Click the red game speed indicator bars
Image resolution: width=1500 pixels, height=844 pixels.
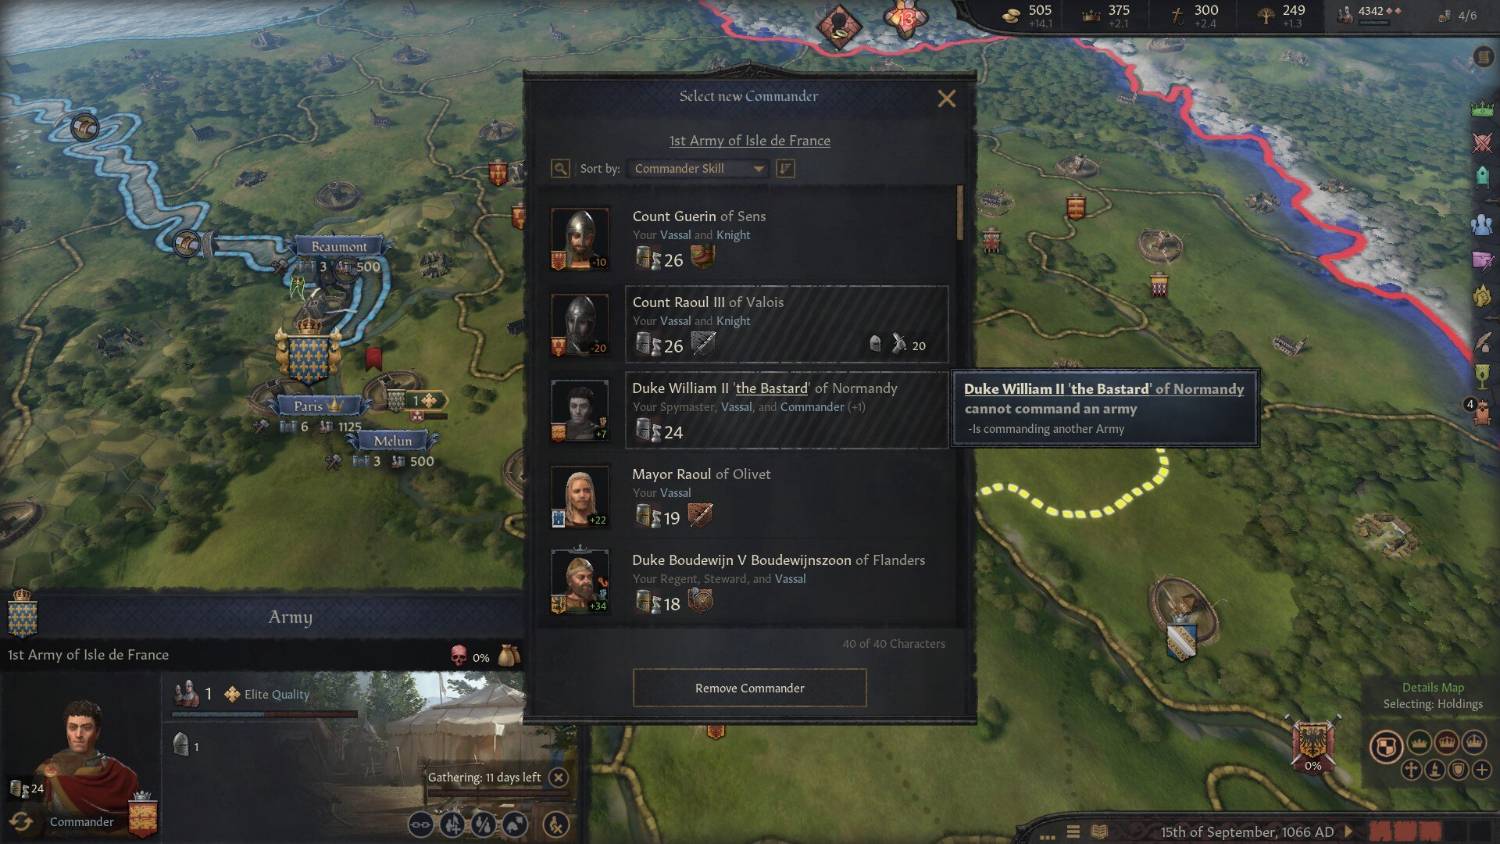click(x=1406, y=831)
